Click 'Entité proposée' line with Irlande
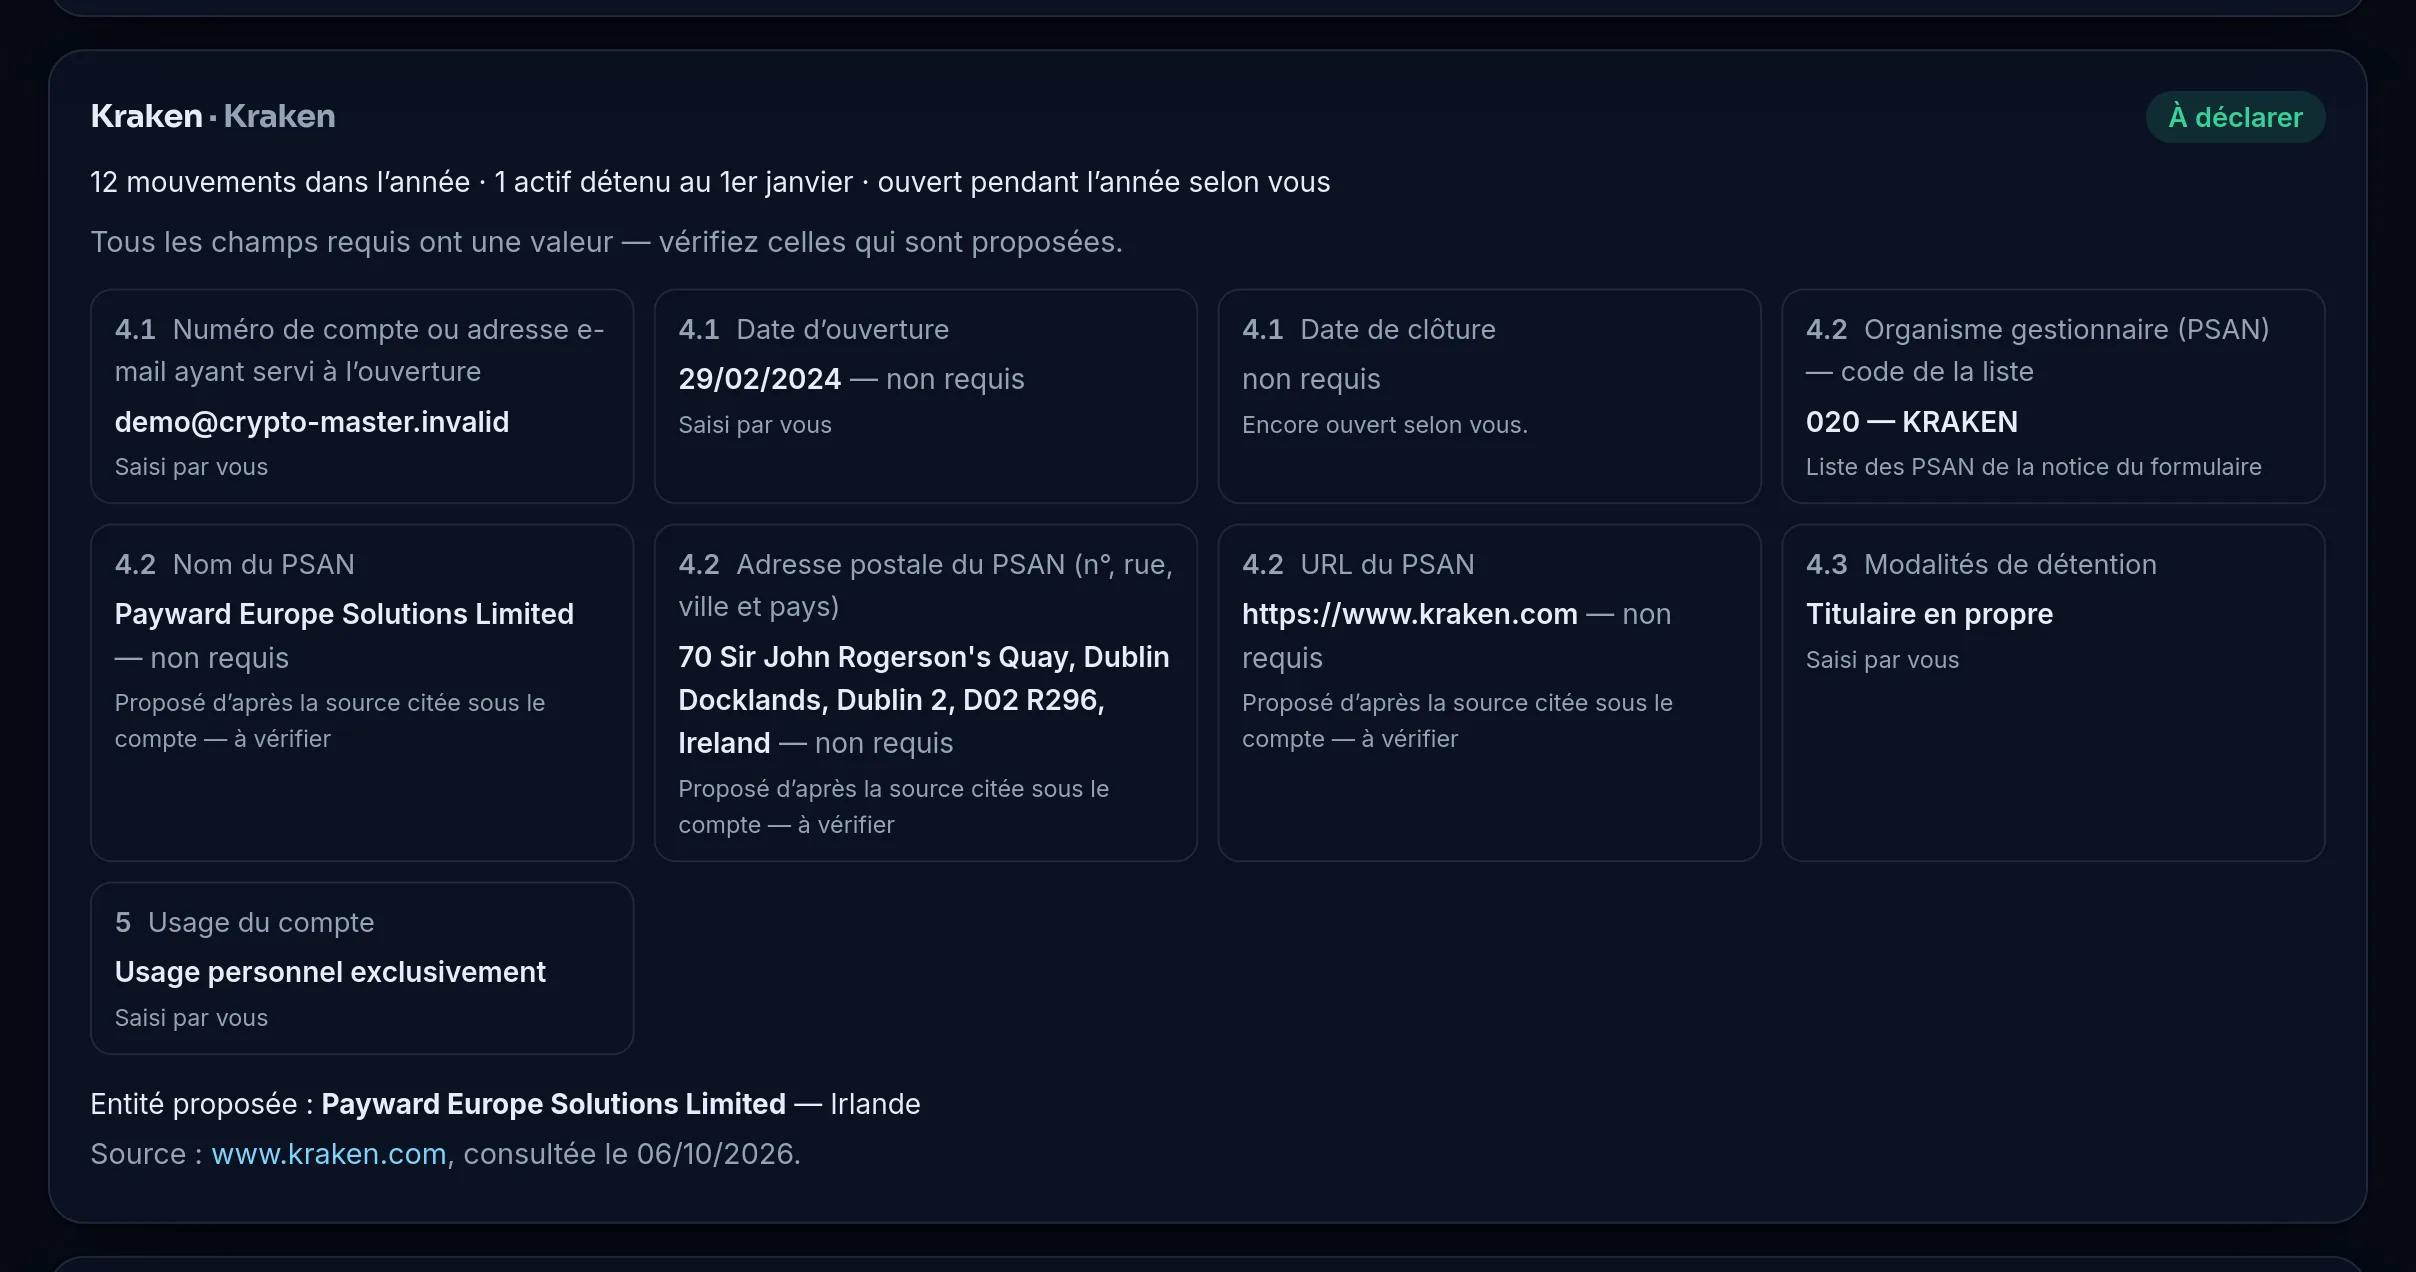 coord(505,1104)
